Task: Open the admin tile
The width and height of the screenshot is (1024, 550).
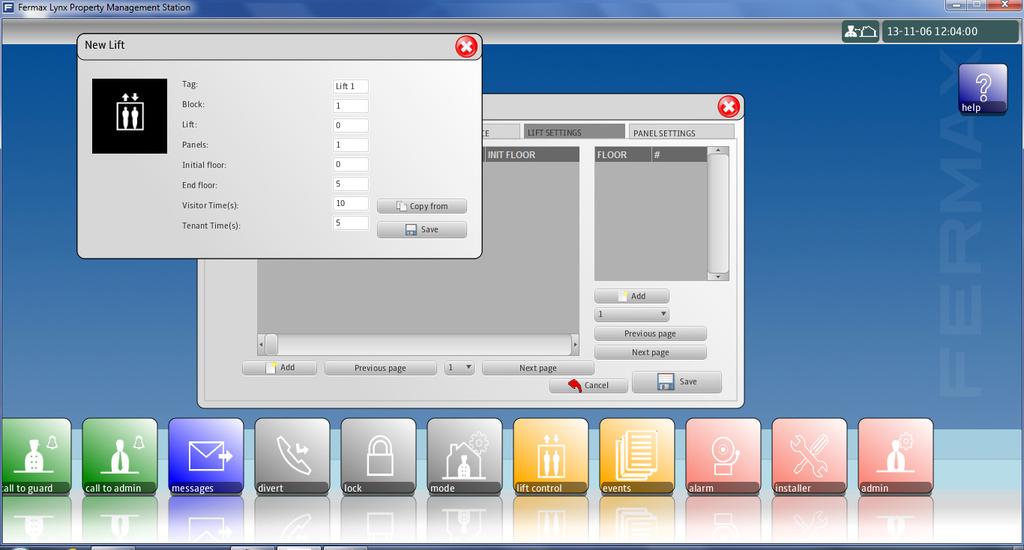Action: [x=895, y=456]
